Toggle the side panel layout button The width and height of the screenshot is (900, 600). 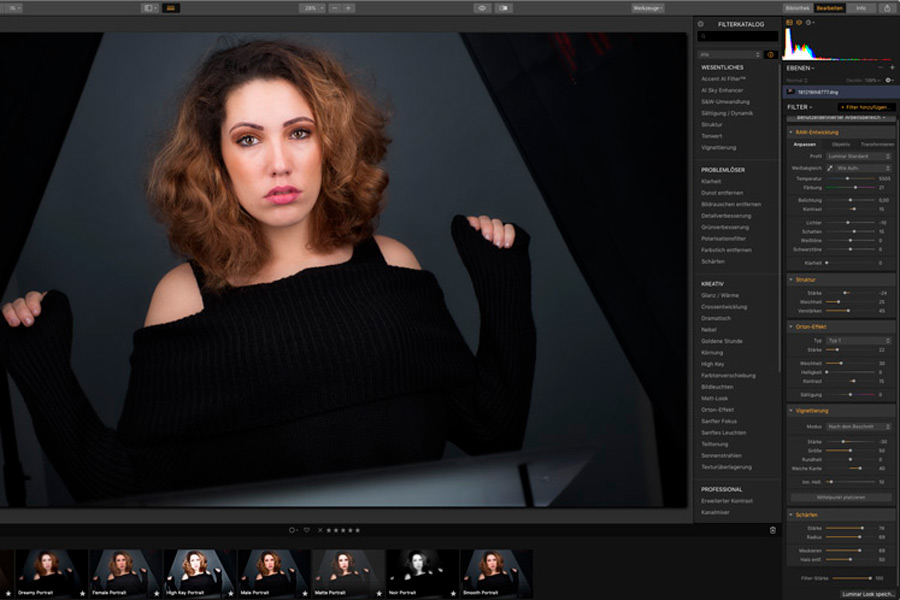click(x=150, y=8)
